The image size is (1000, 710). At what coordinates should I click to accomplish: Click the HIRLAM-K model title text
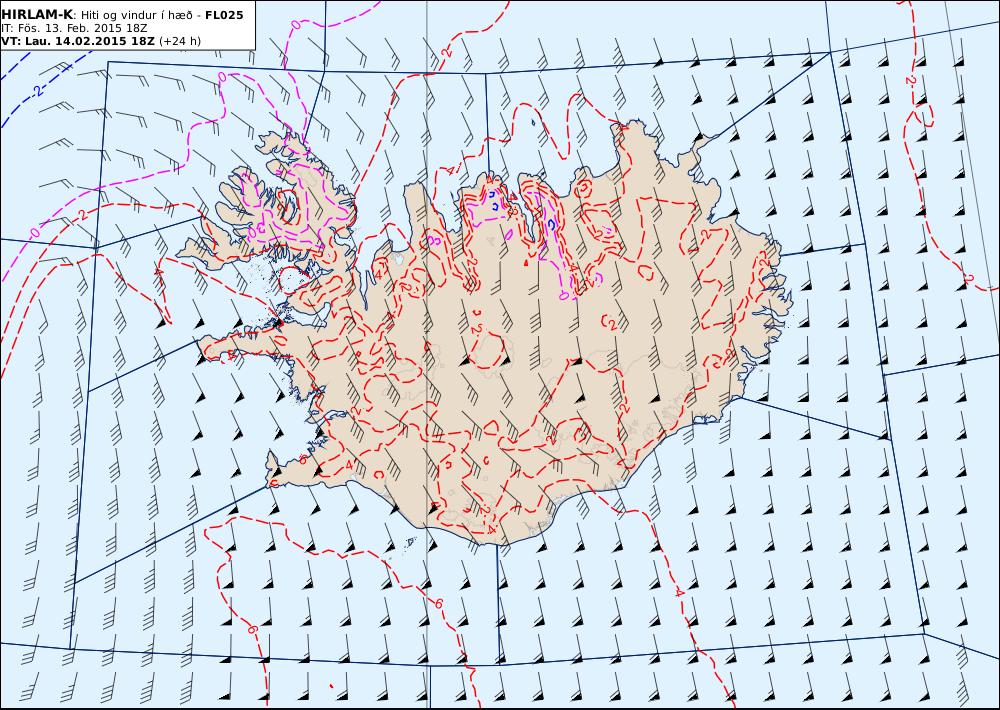37,14
